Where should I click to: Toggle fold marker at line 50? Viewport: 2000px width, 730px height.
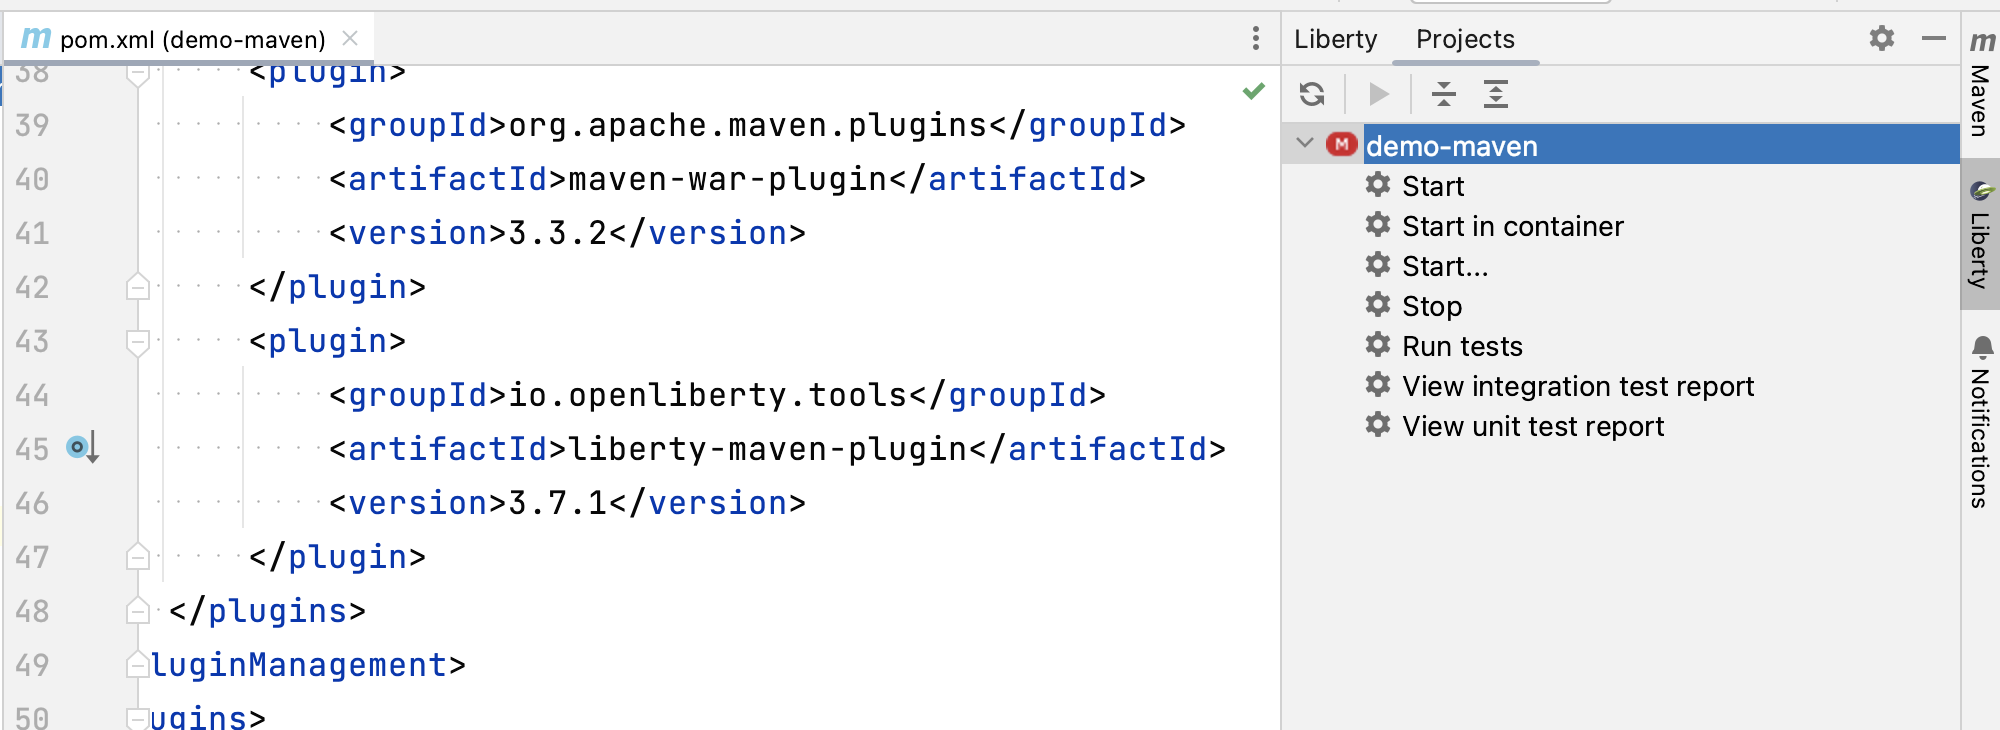138,717
